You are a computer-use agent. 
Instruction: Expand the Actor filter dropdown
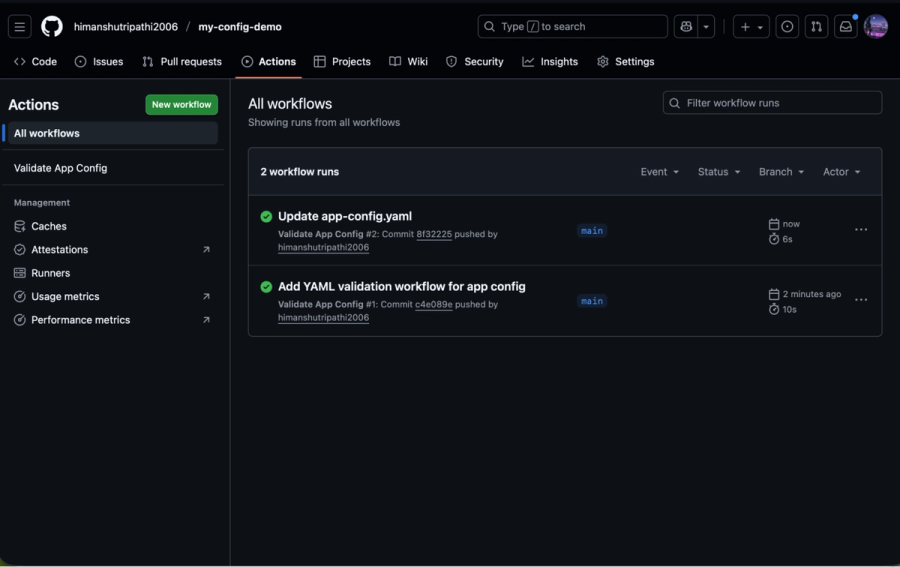[x=841, y=172]
